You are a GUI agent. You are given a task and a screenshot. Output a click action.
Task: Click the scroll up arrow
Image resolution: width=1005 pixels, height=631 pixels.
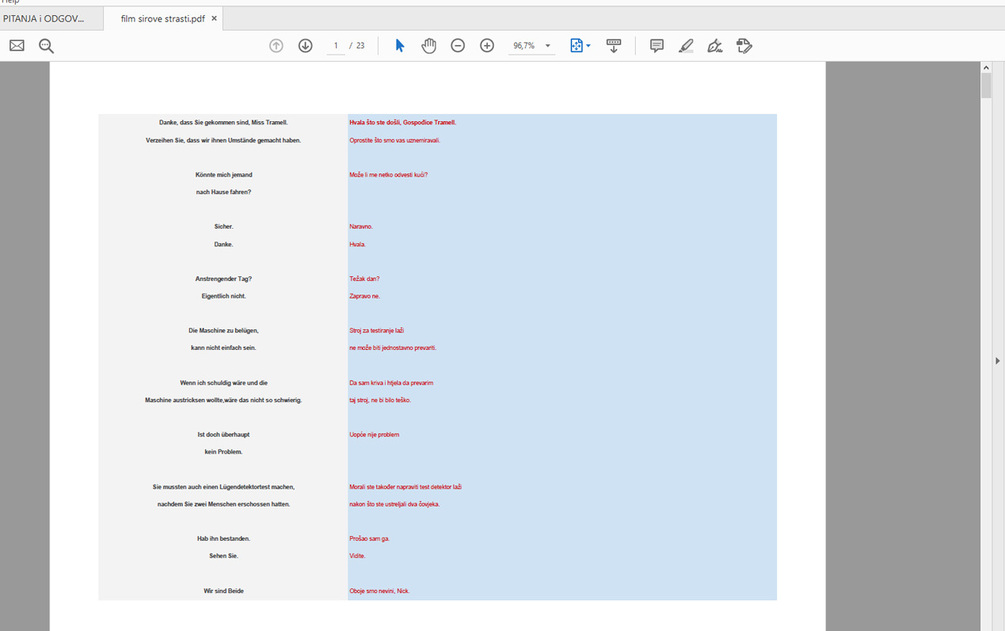[986, 67]
